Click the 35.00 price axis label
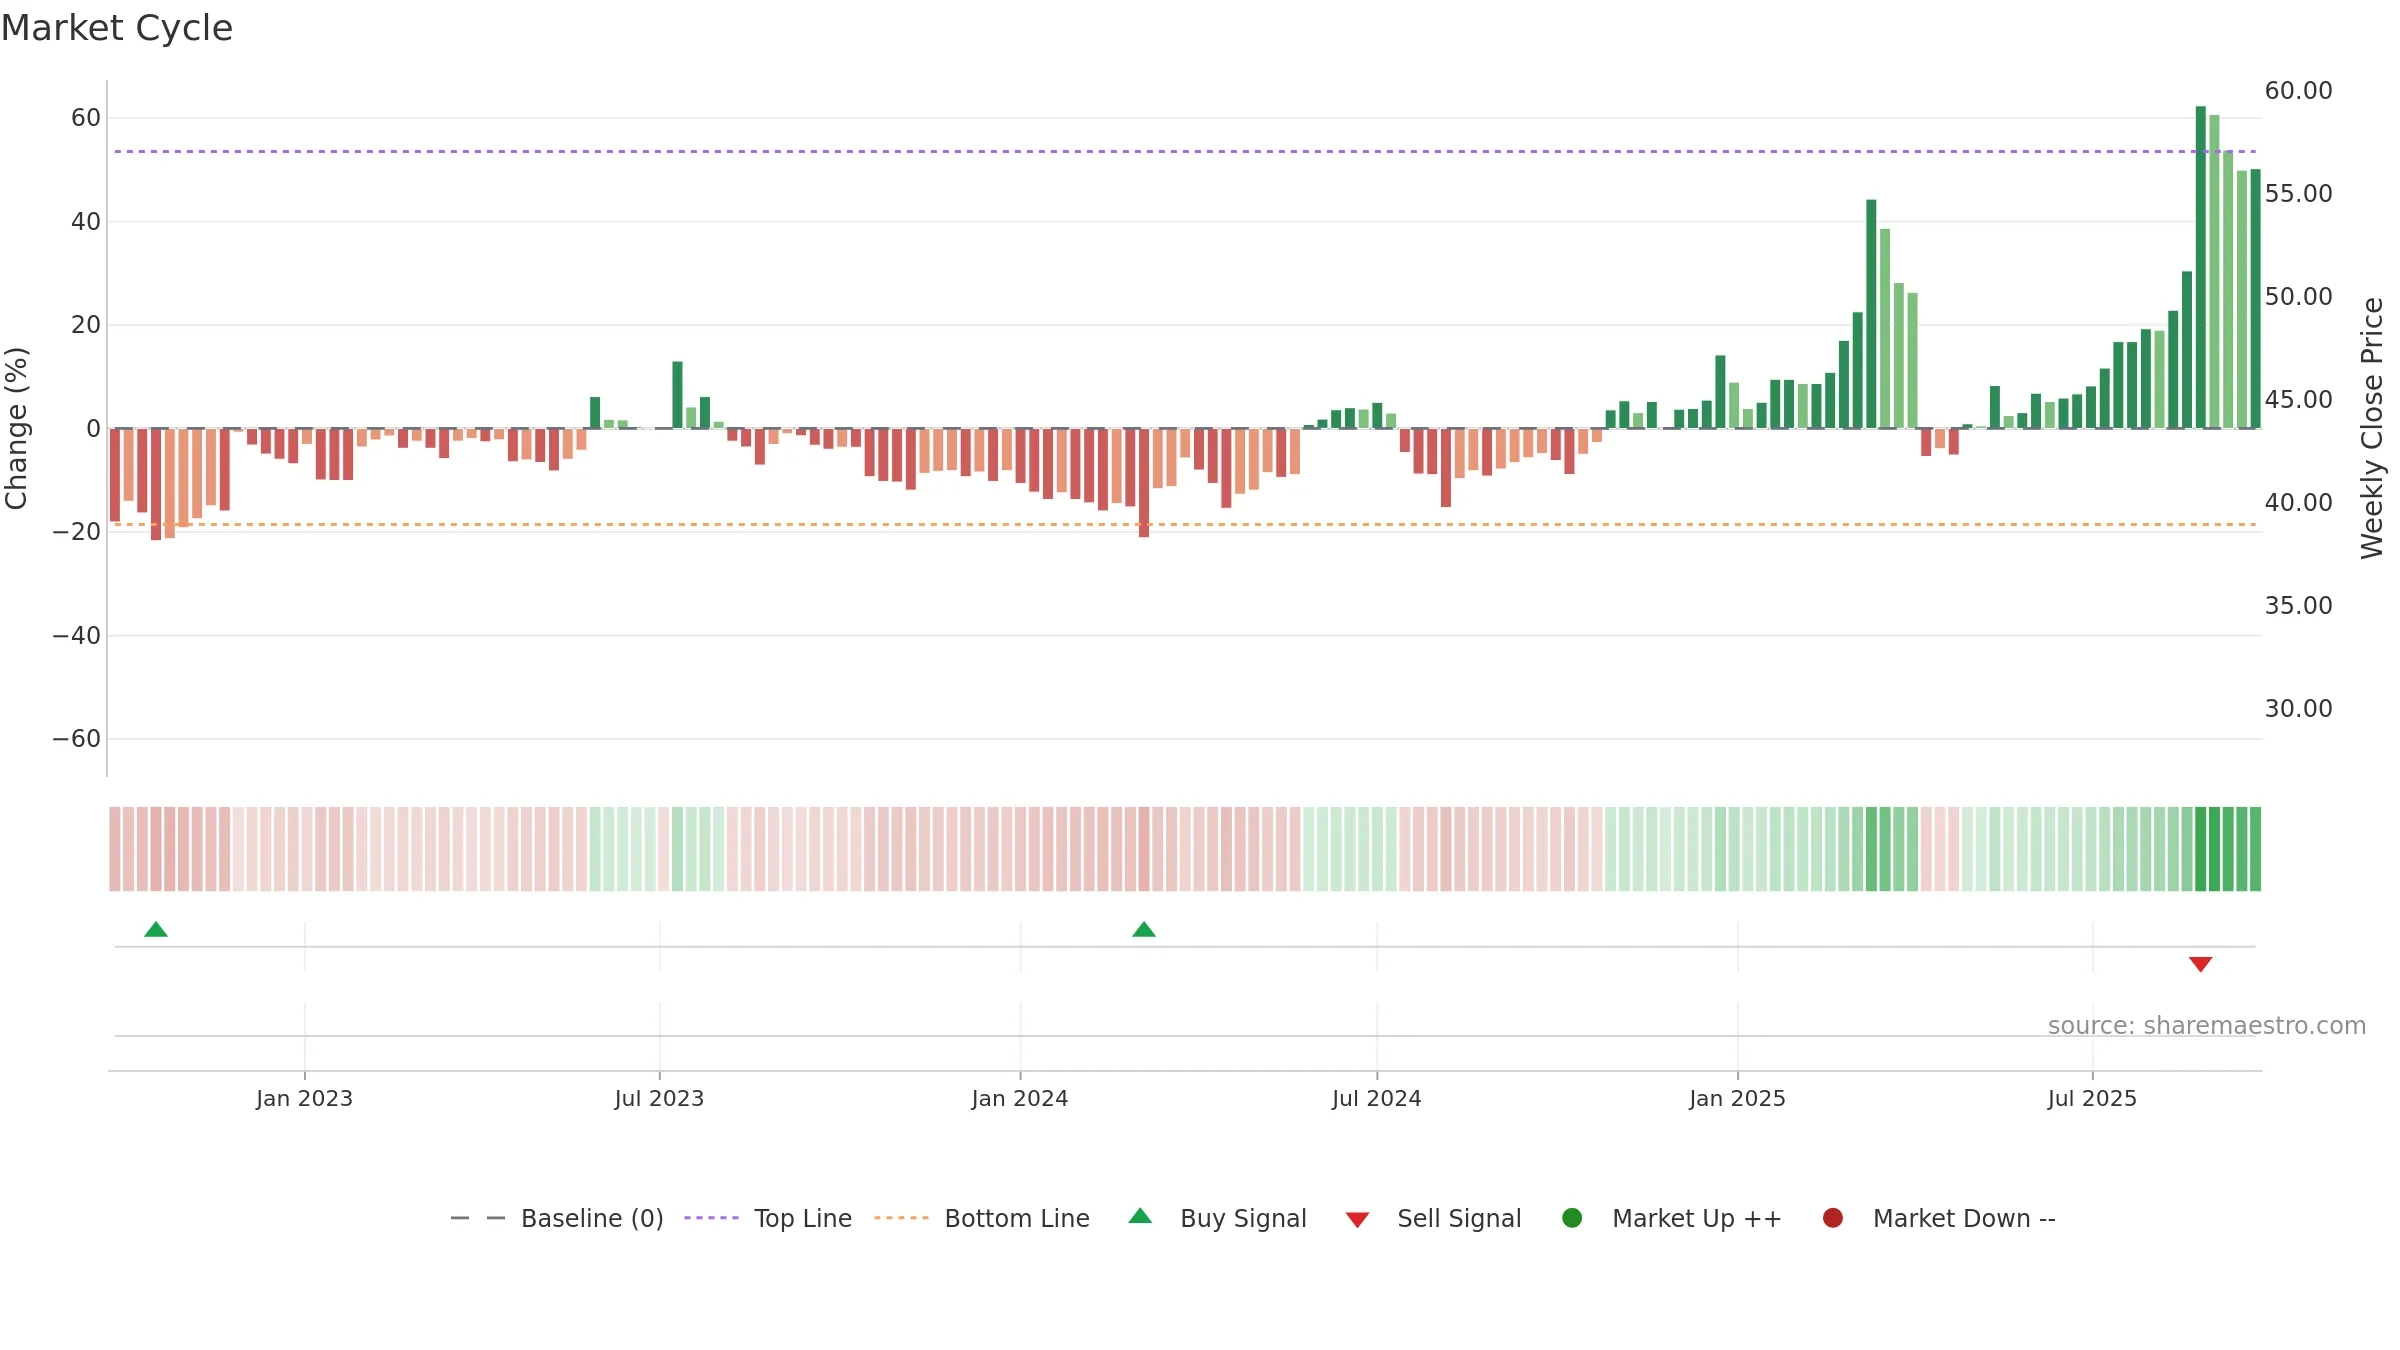 [x=2298, y=606]
